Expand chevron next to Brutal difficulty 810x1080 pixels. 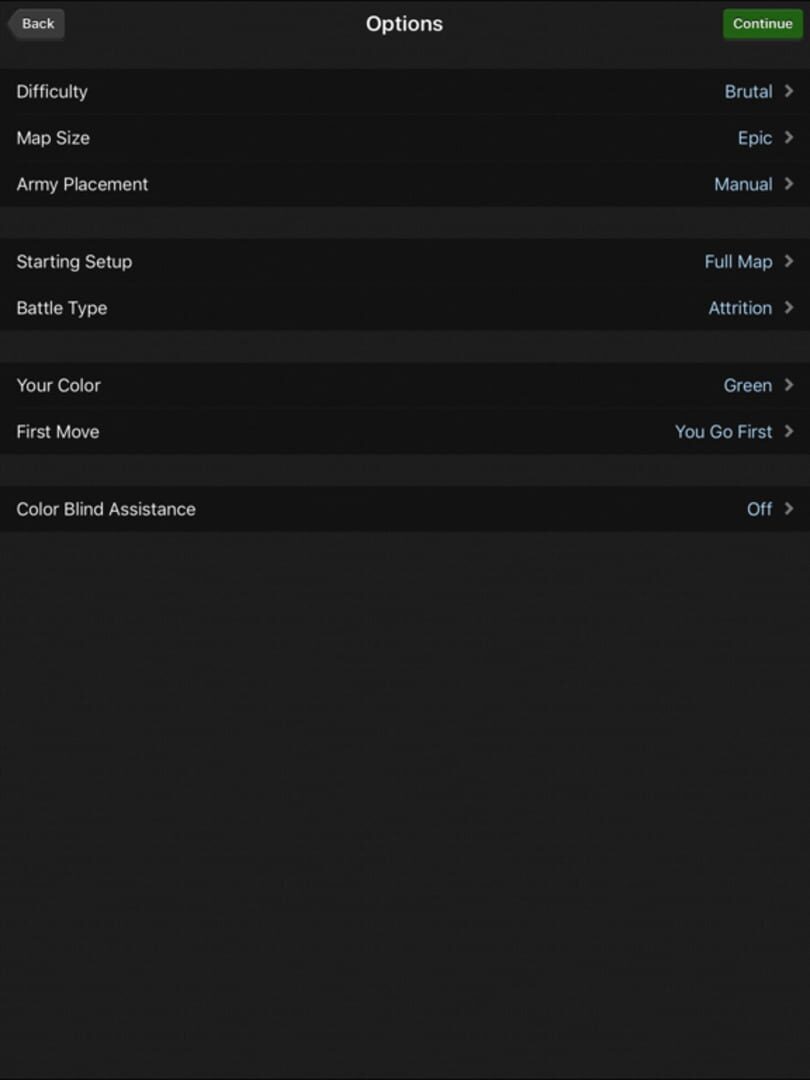pos(789,92)
